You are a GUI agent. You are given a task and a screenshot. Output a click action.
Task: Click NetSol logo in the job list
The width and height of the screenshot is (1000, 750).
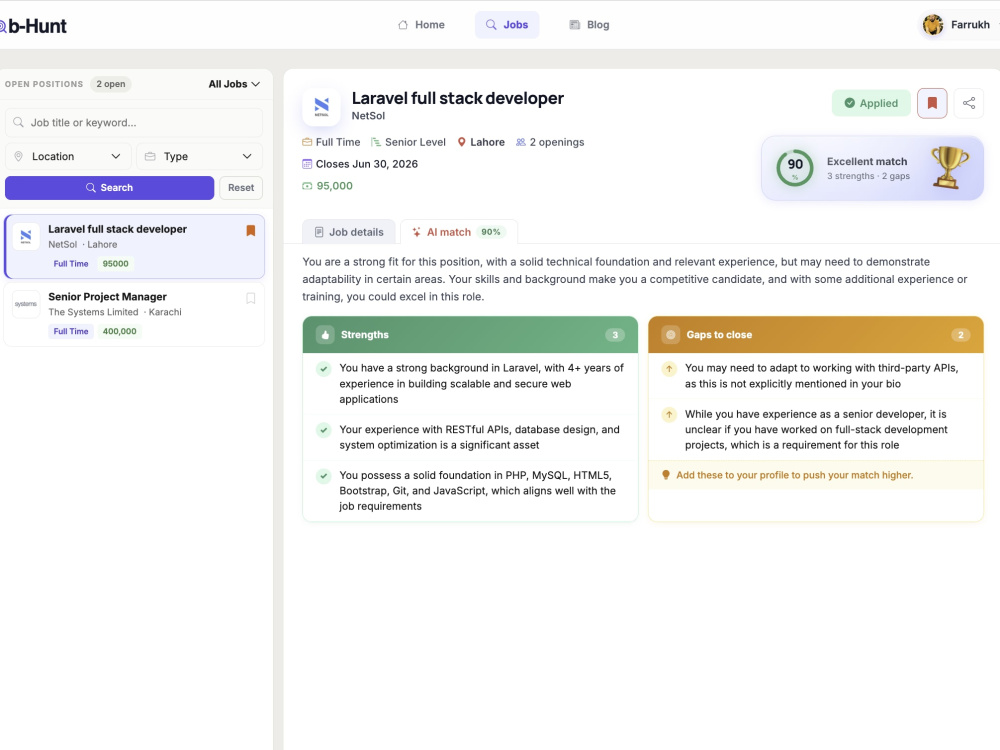[x=26, y=236]
